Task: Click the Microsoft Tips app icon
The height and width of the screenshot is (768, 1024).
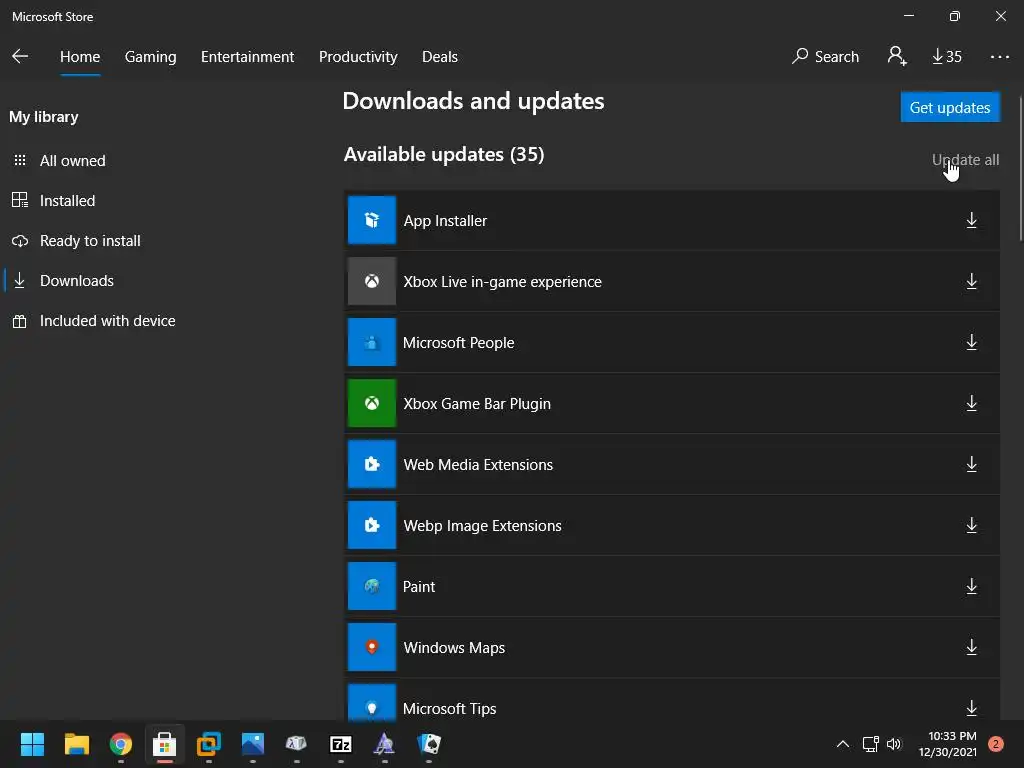Action: [x=372, y=703]
